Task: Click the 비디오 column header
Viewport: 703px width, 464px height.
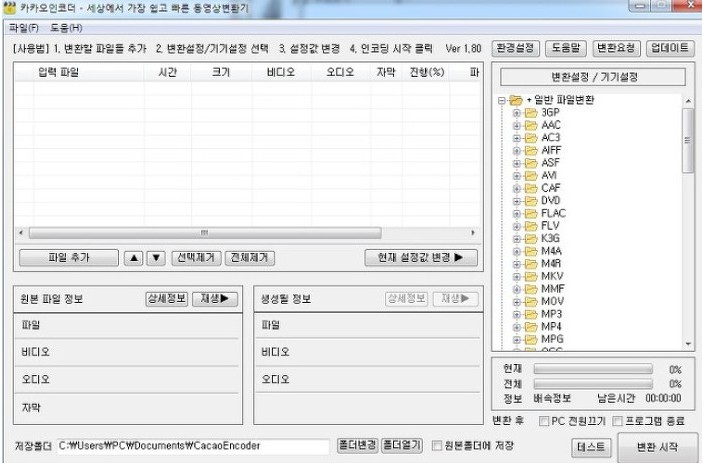Action: tap(281, 72)
